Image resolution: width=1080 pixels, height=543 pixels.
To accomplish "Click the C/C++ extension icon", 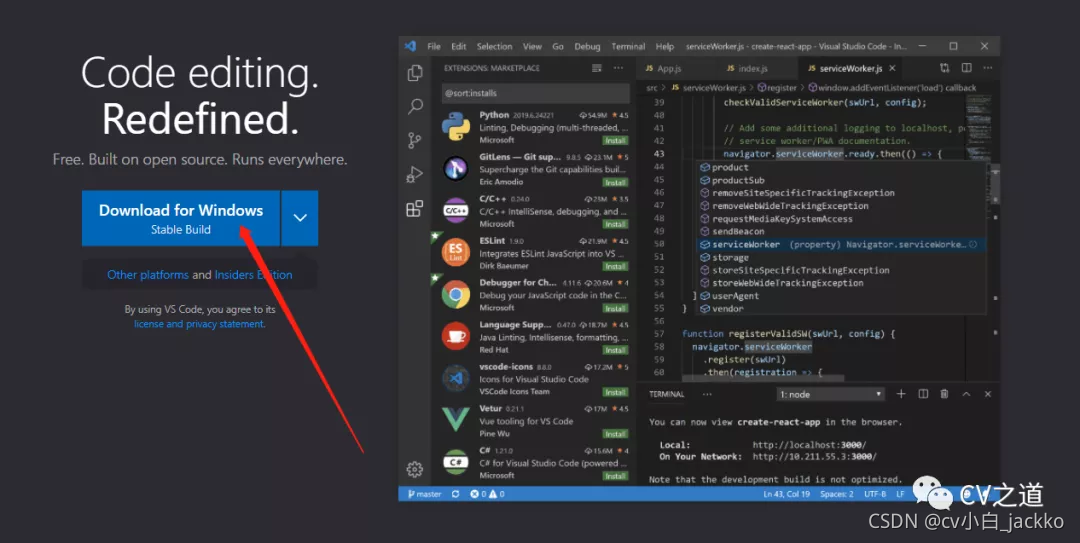I will [456, 210].
